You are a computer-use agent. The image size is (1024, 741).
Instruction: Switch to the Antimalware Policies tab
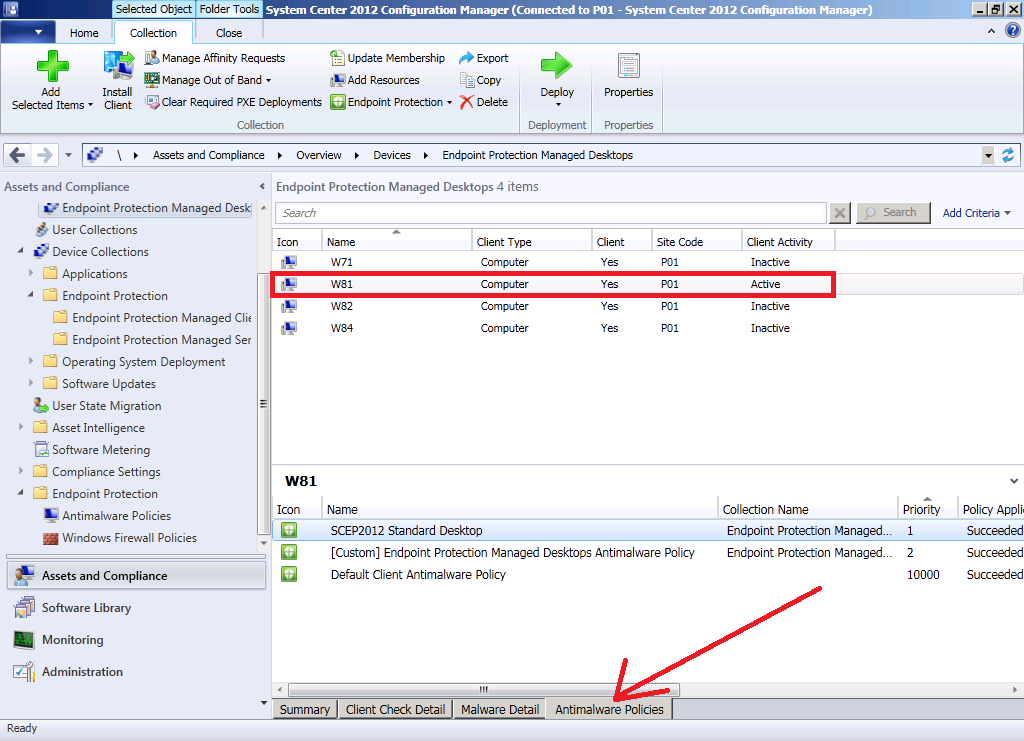609,709
